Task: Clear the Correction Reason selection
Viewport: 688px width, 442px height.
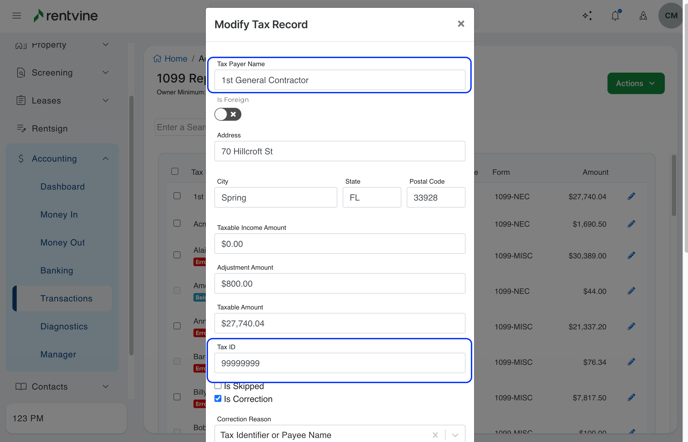Action: [435, 435]
